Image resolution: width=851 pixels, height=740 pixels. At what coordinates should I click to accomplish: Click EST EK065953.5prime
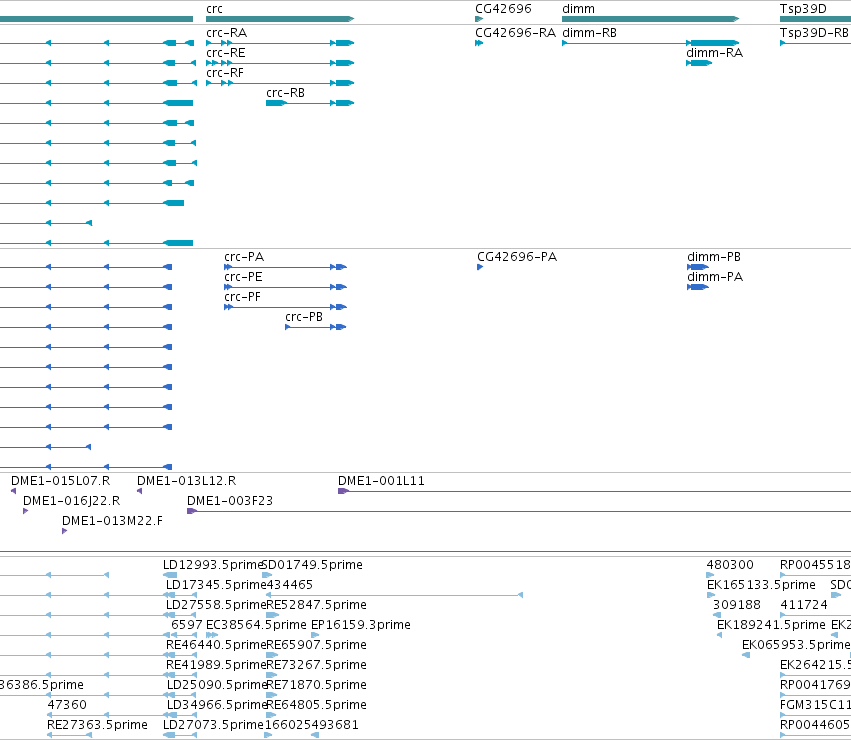[796, 645]
